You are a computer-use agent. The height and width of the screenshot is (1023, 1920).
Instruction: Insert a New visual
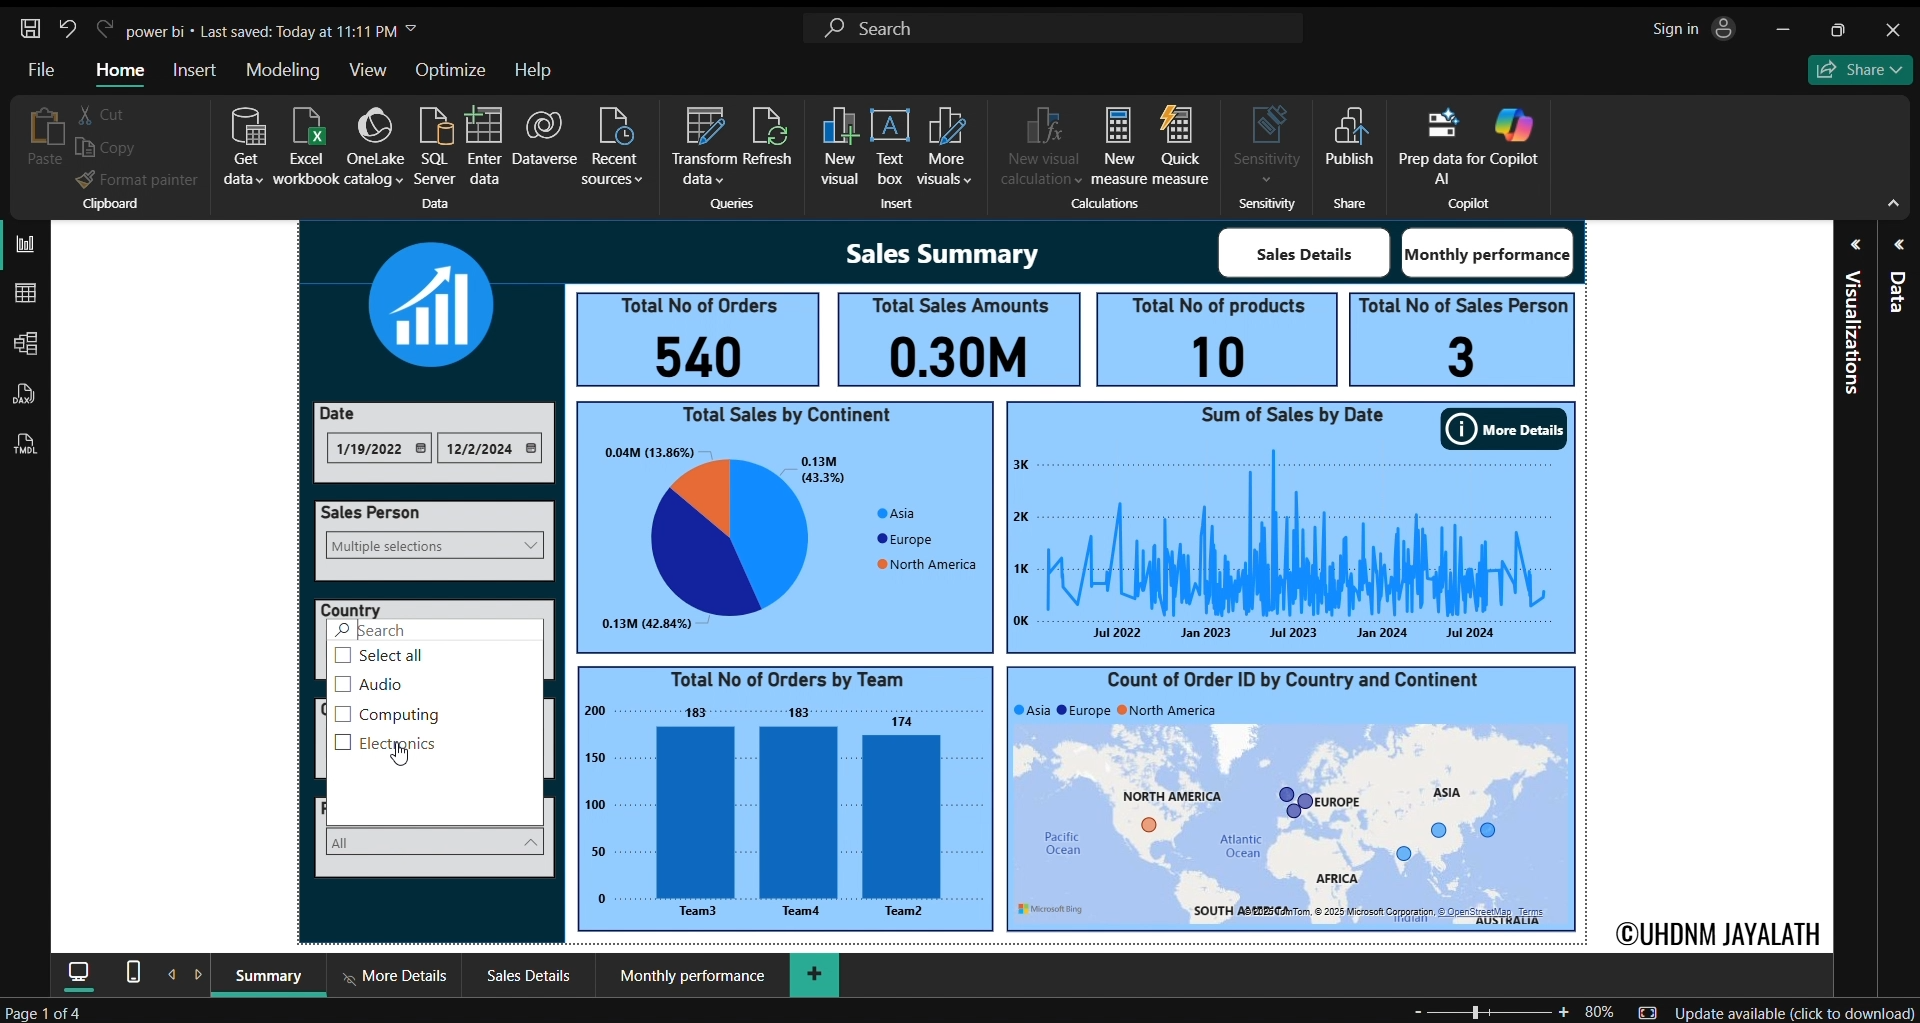point(841,147)
